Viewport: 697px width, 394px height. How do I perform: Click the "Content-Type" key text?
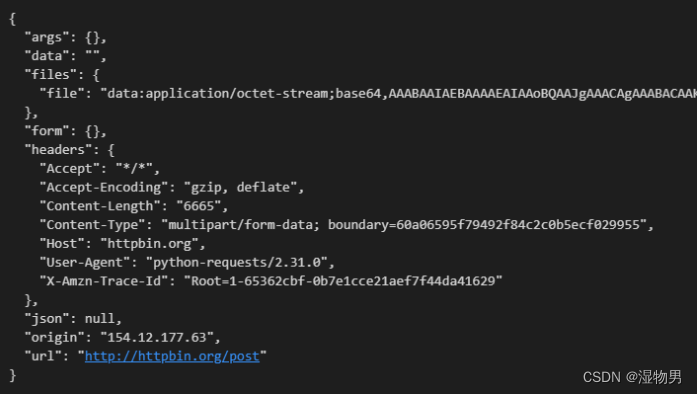click(92, 225)
